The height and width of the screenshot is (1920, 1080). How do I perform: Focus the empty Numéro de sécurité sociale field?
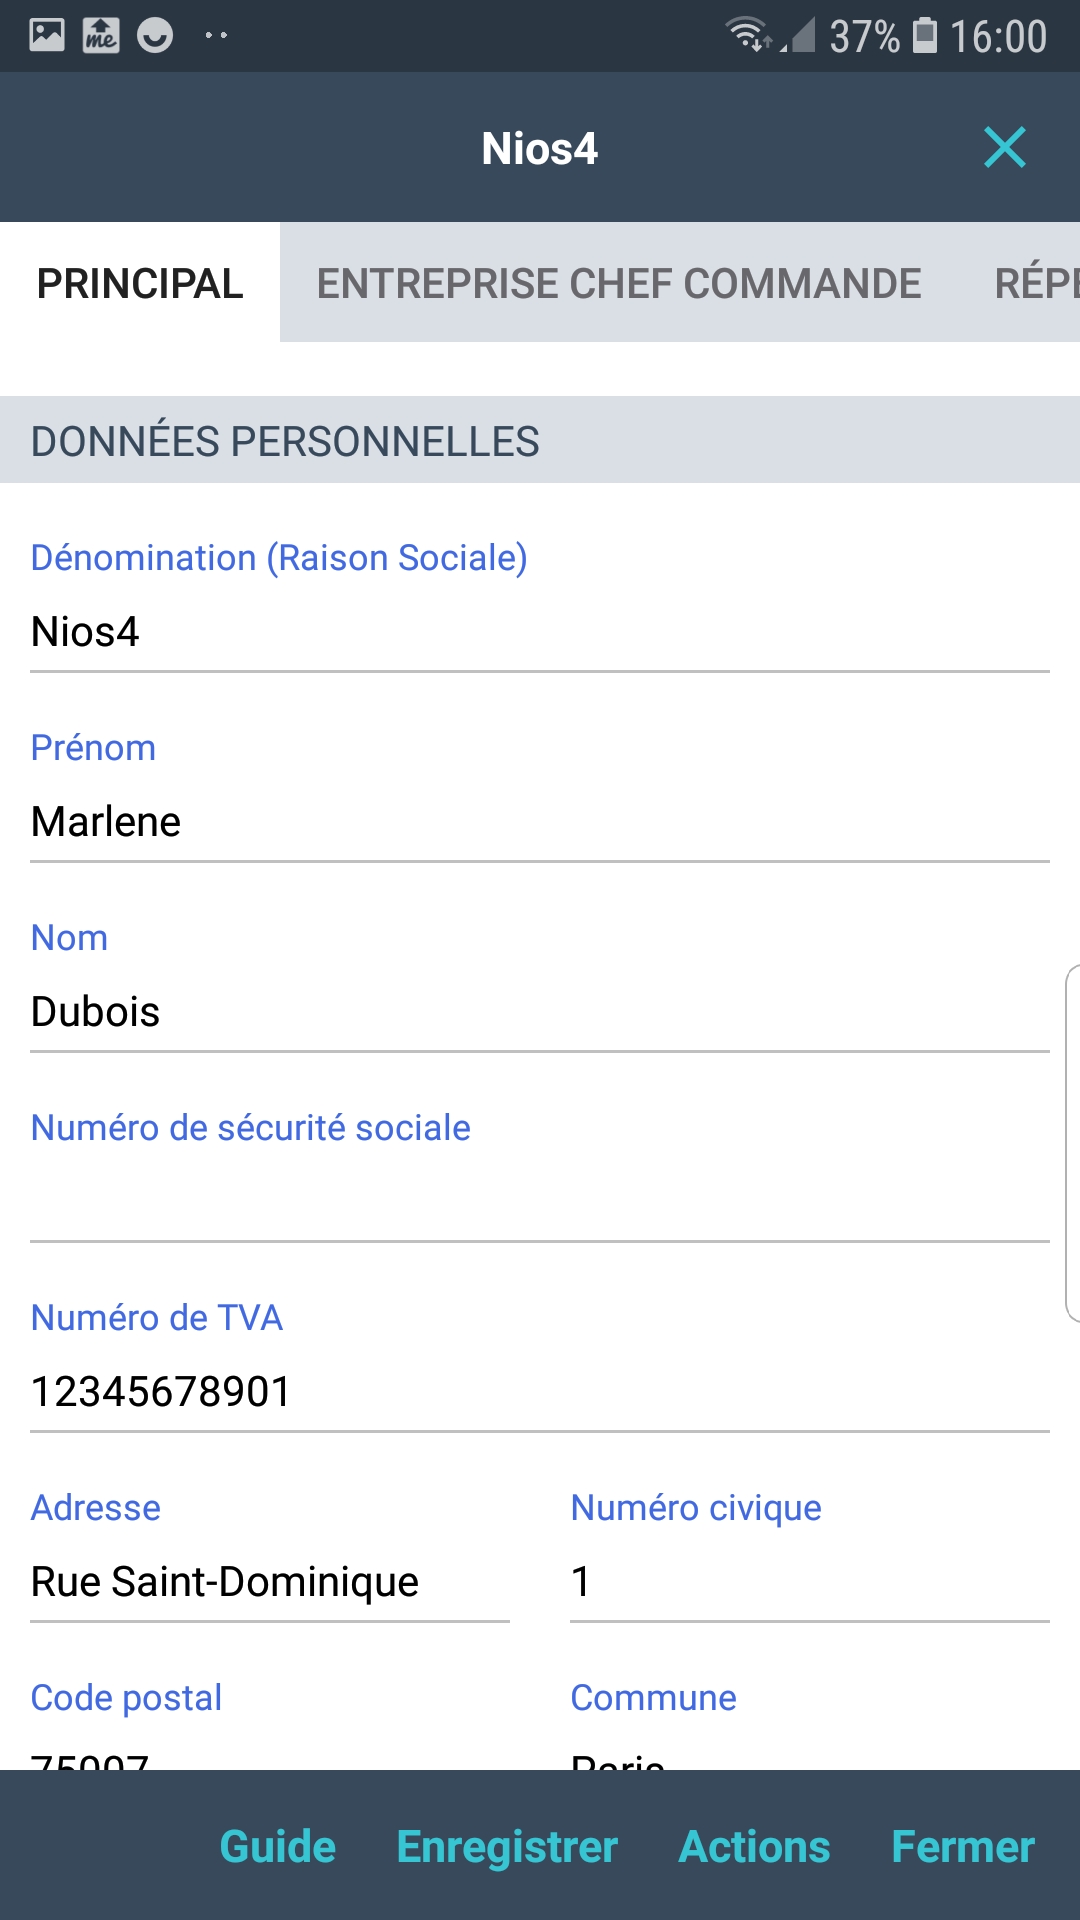coord(540,1202)
